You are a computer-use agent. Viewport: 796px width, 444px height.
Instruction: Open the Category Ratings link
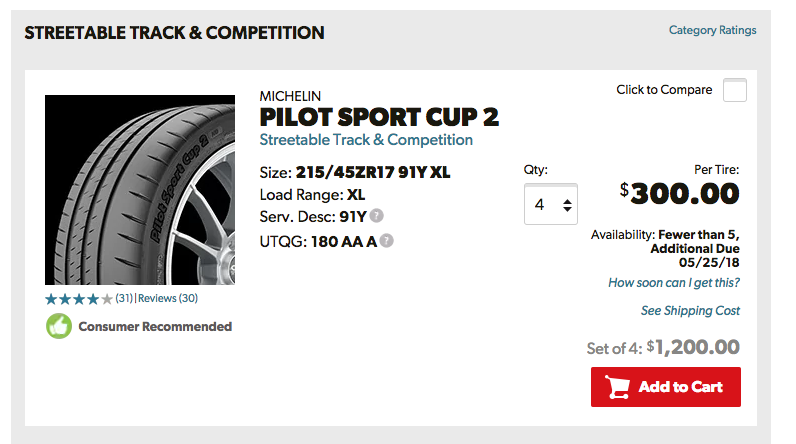[x=712, y=30]
